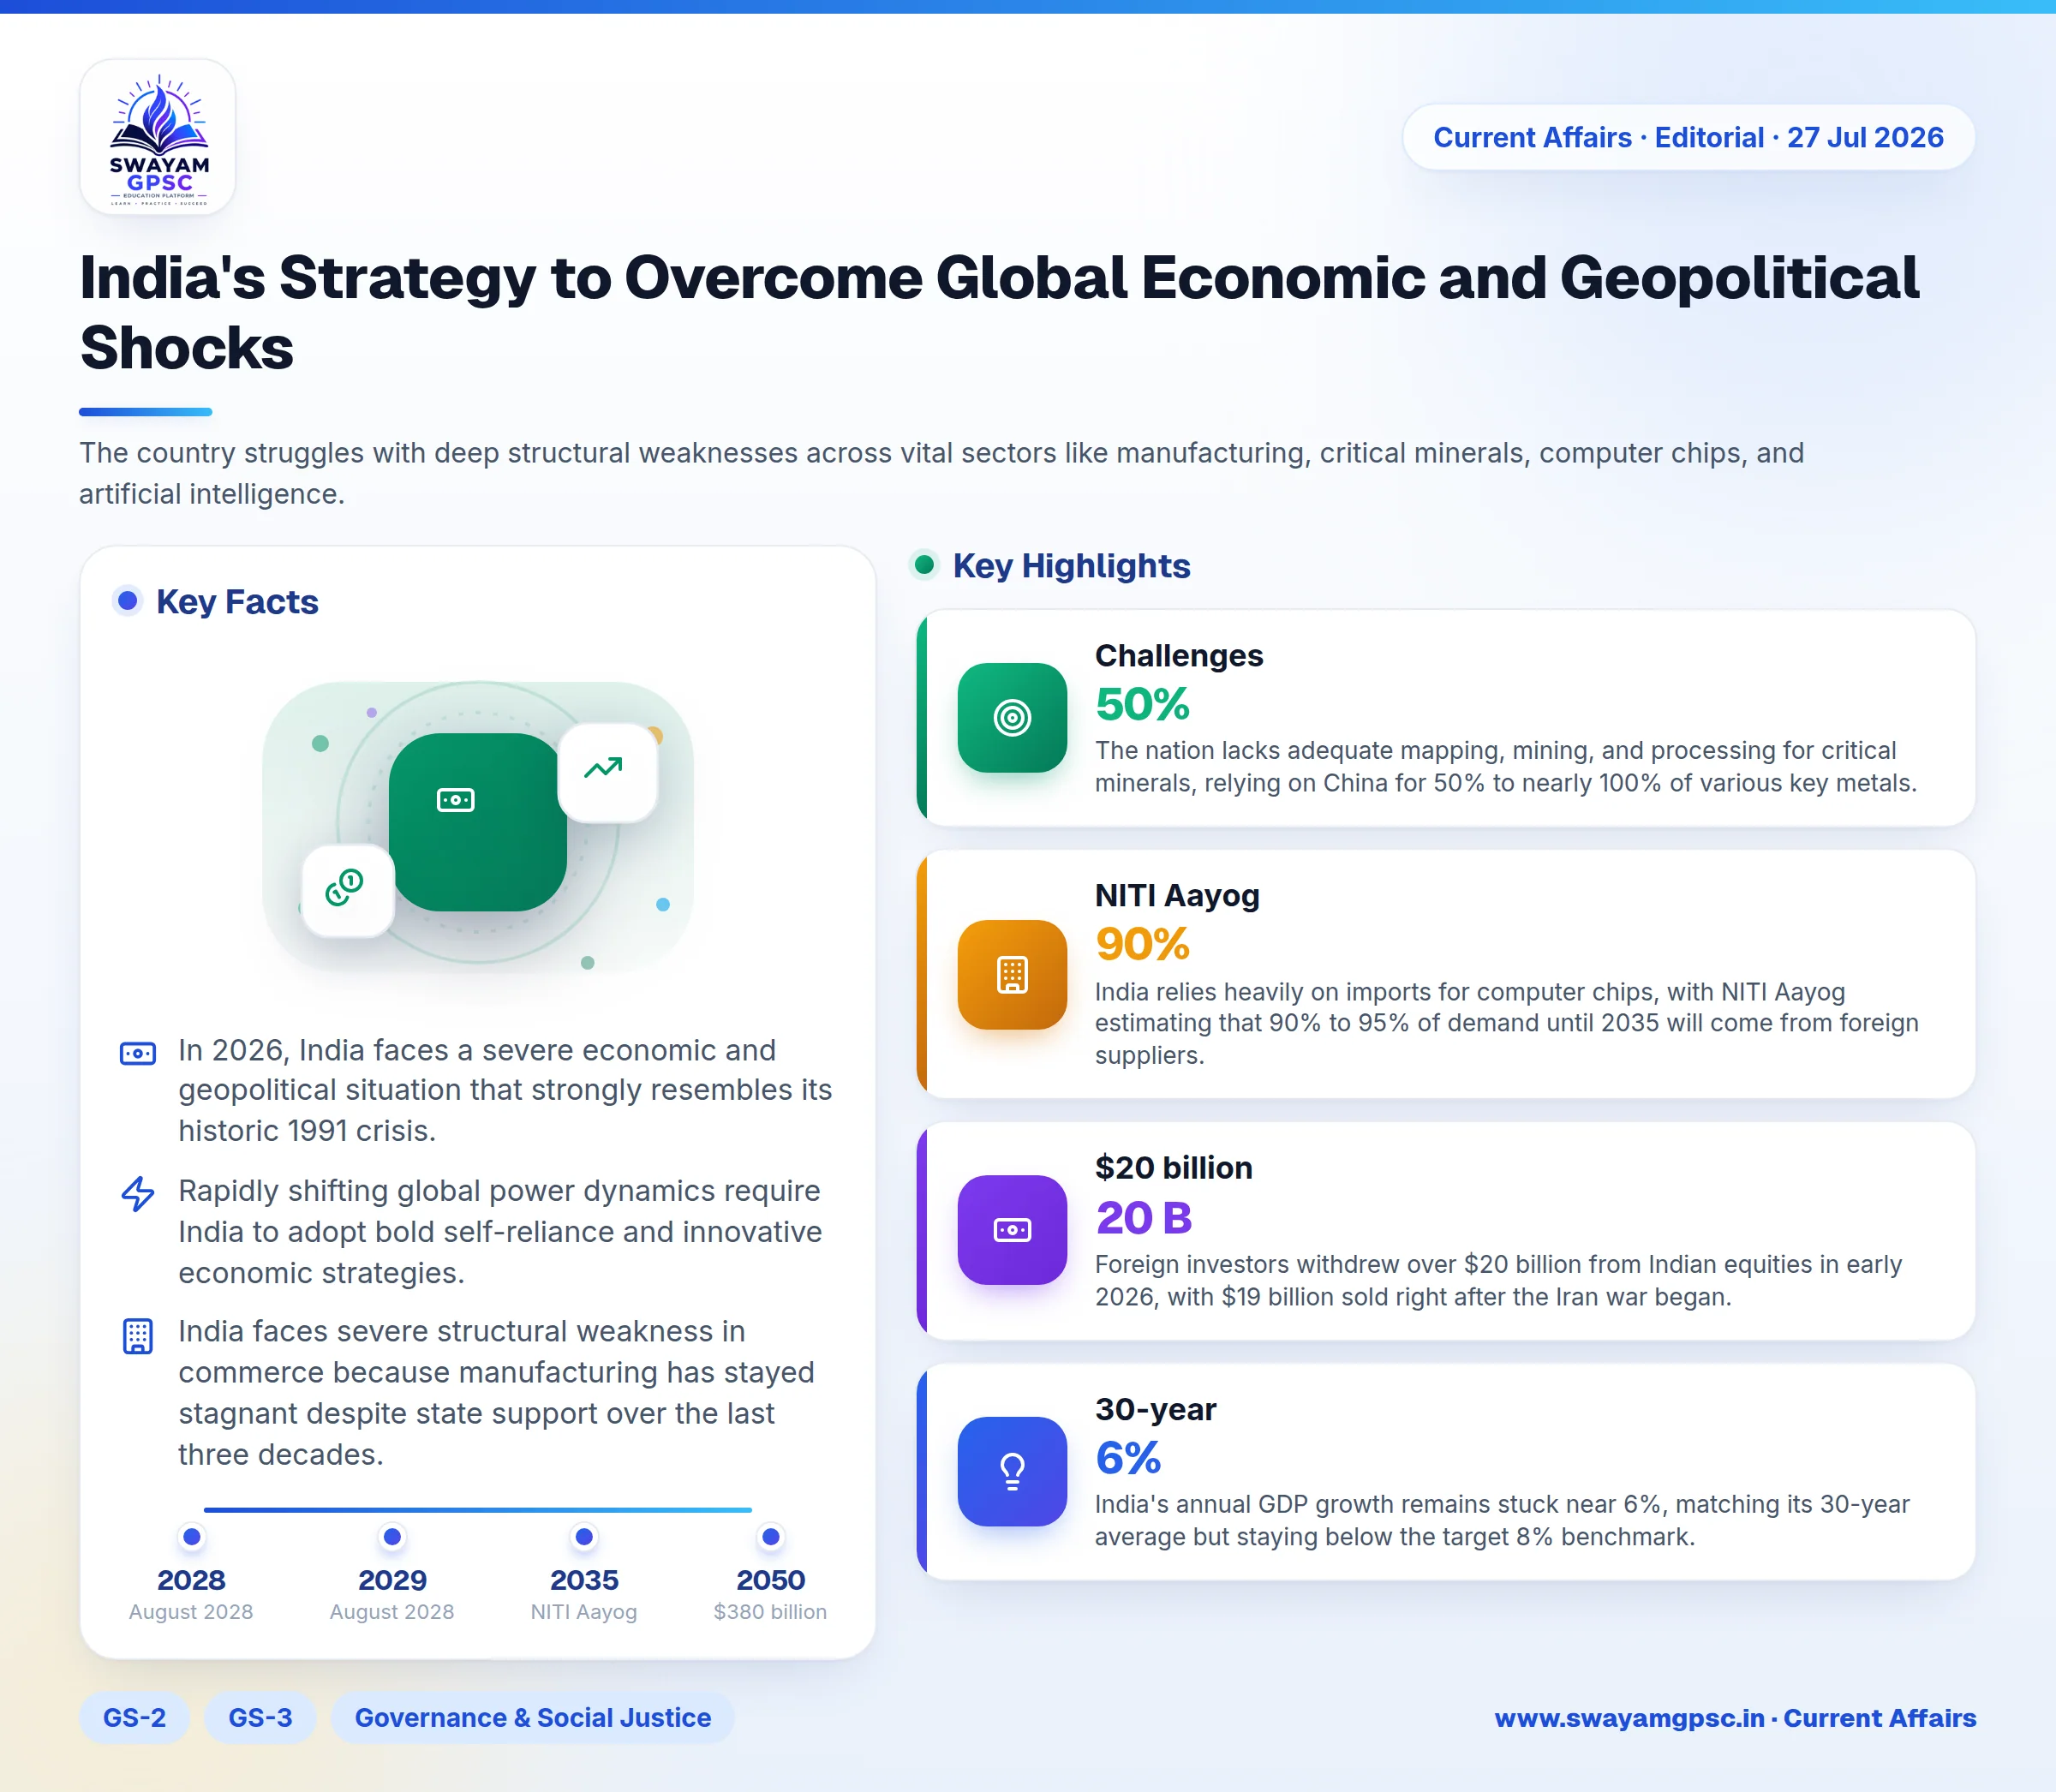Click the coins tile in illustration
Viewport: 2056px width, 1792px height.
pos(347,890)
